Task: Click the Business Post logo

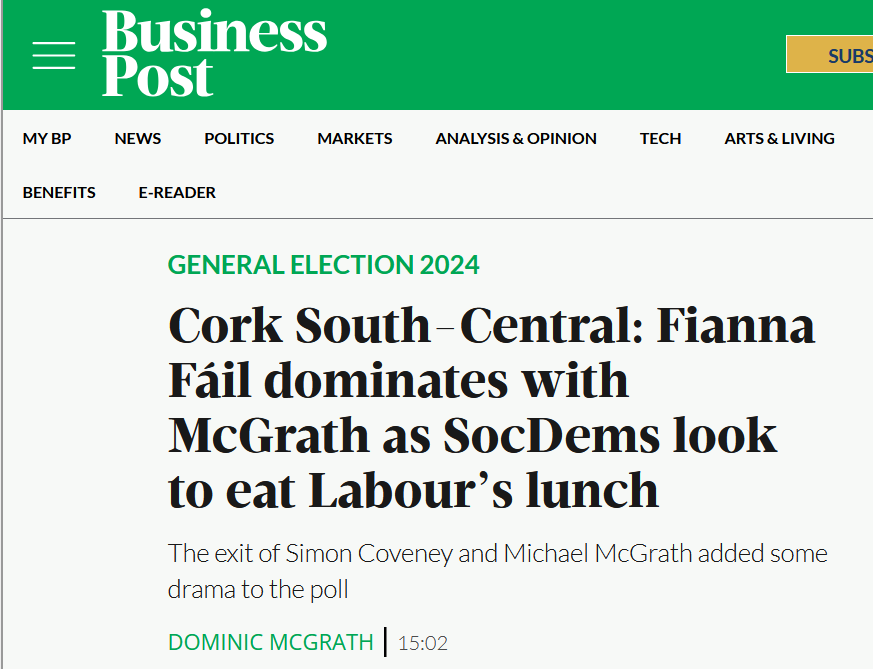Action: pos(214,54)
